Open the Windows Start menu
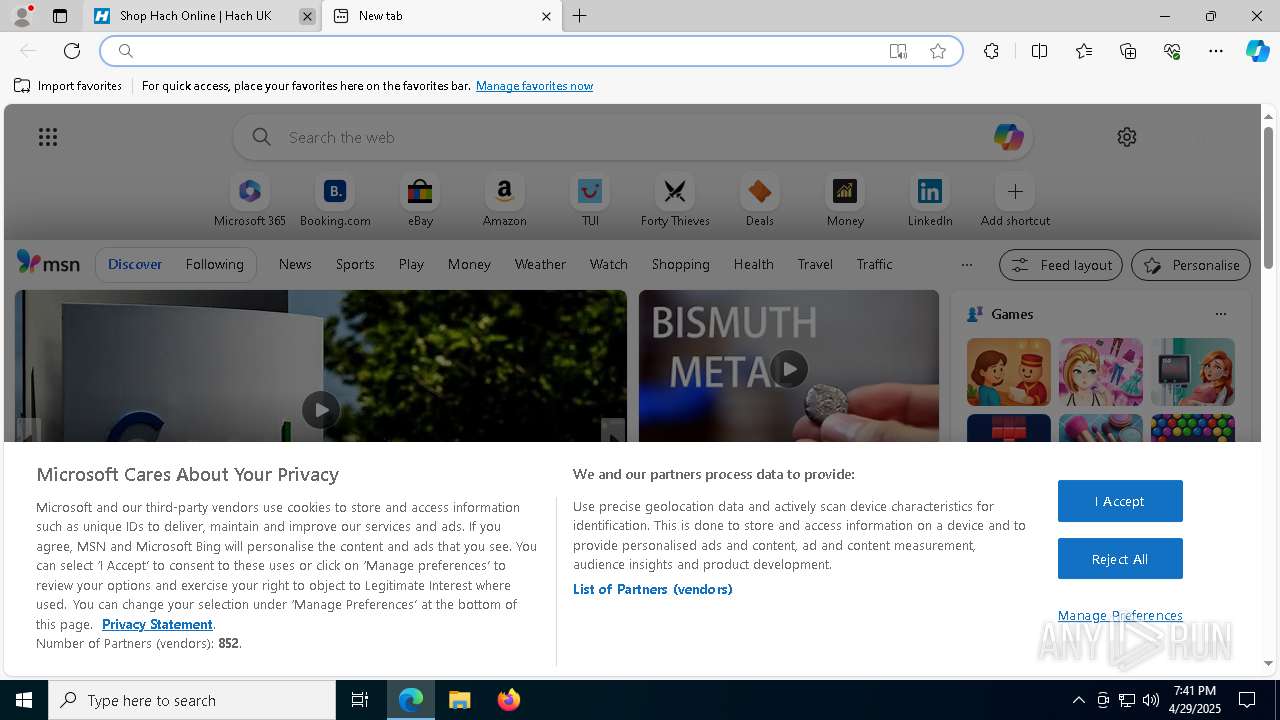 24,700
